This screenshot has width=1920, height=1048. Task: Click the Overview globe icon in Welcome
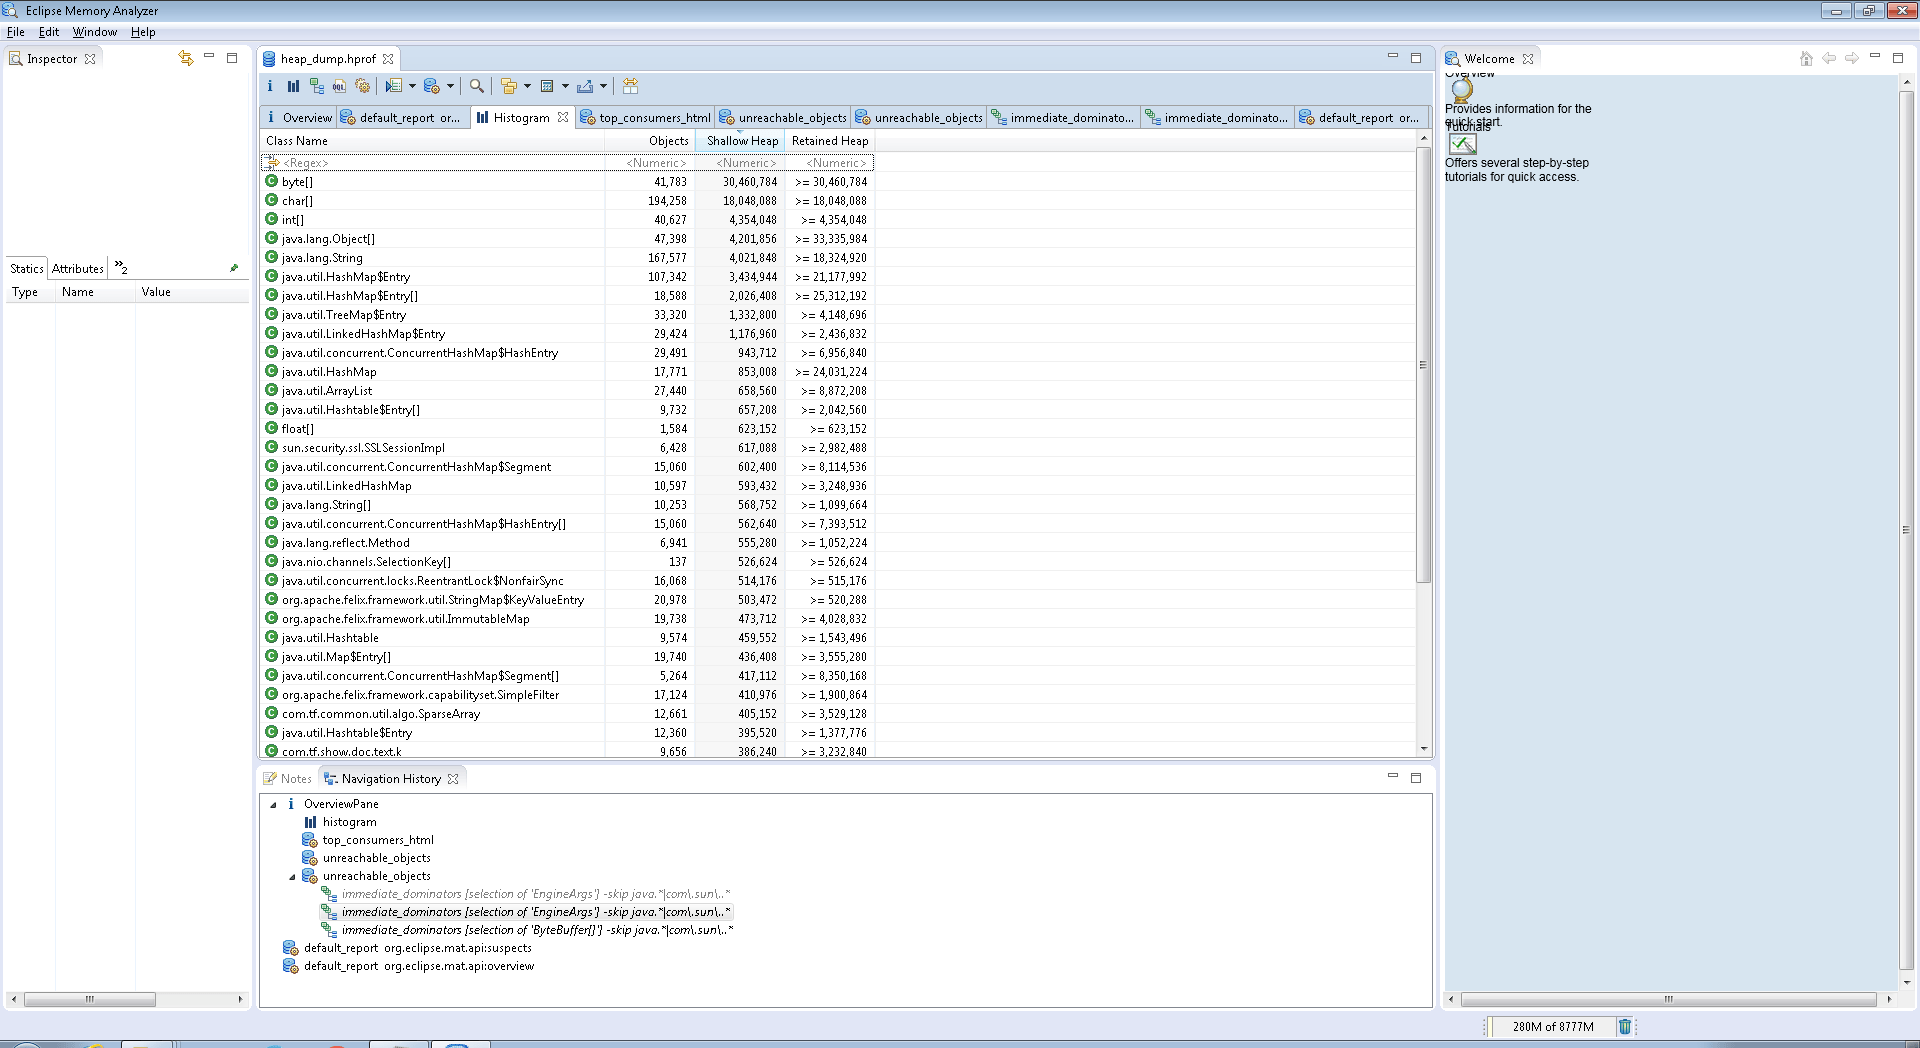pos(1462,89)
